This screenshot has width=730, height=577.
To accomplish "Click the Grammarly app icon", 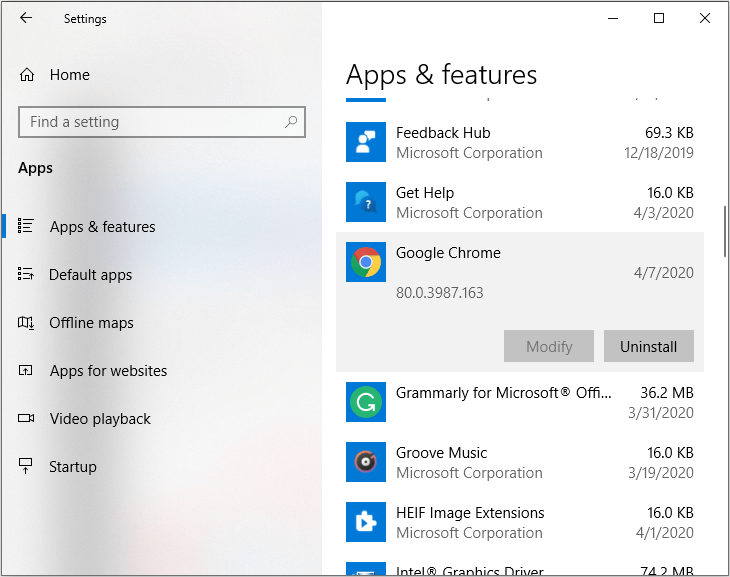I will [366, 402].
